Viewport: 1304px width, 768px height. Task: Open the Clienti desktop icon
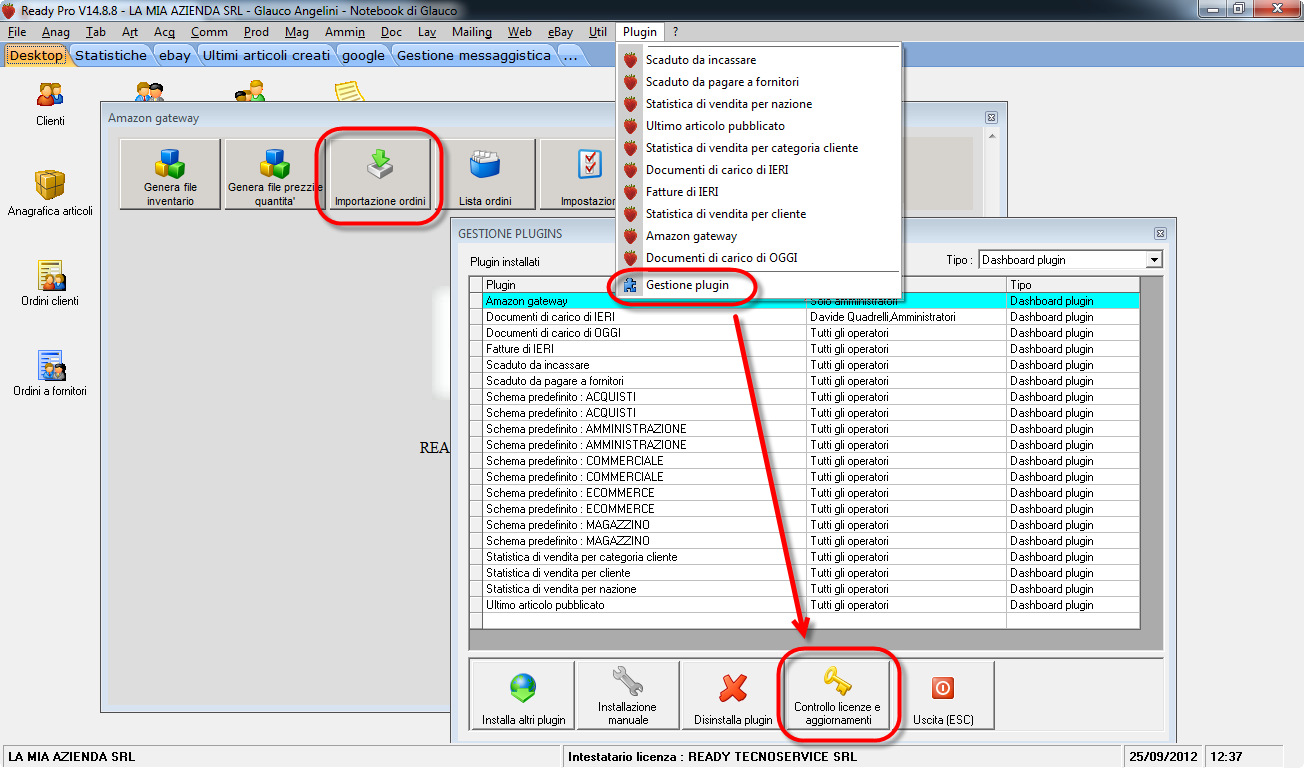pos(50,104)
